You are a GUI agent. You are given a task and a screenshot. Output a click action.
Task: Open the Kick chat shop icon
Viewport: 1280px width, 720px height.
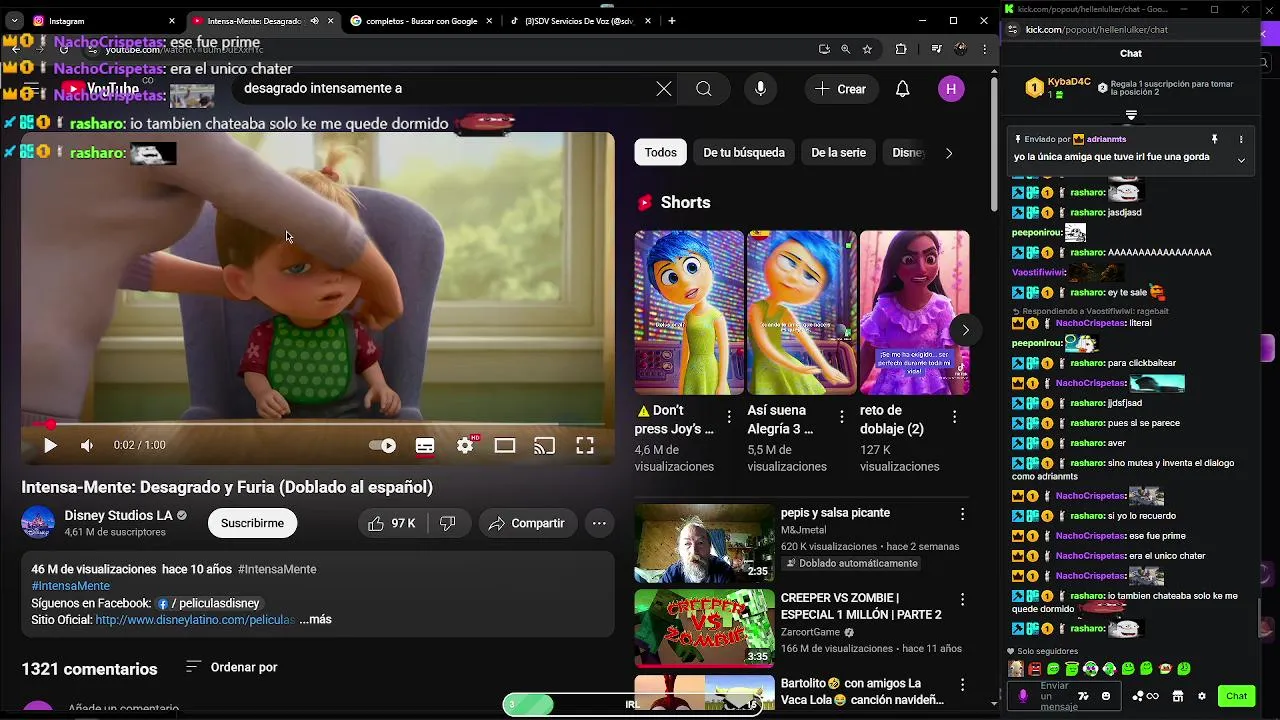[1178, 696]
